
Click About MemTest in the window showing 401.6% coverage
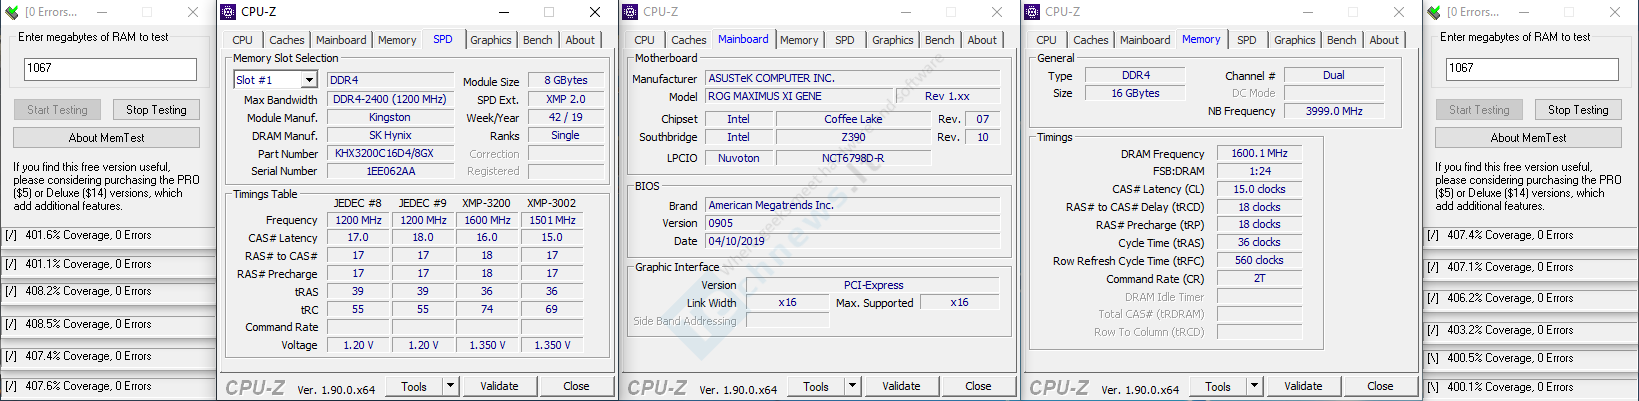coord(106,138)
